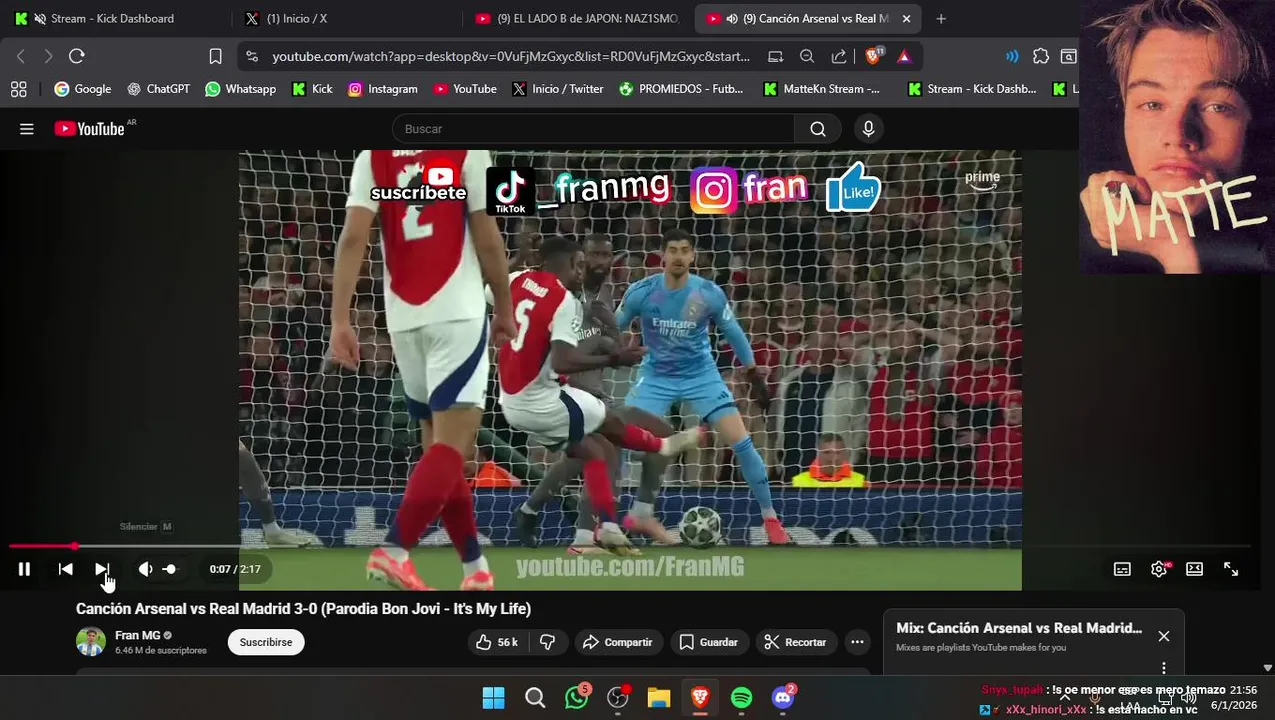Open the Whatsapp bookmark

(x=240, y=89)
